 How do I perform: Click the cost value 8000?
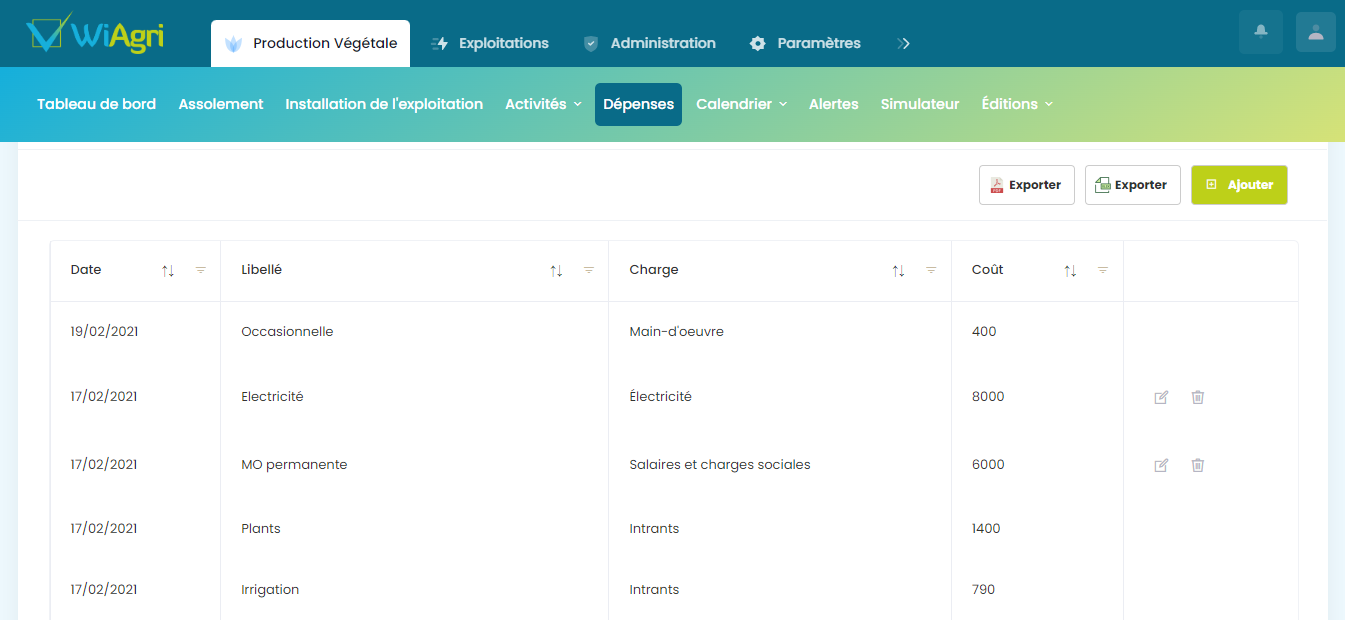click(988, 397)
